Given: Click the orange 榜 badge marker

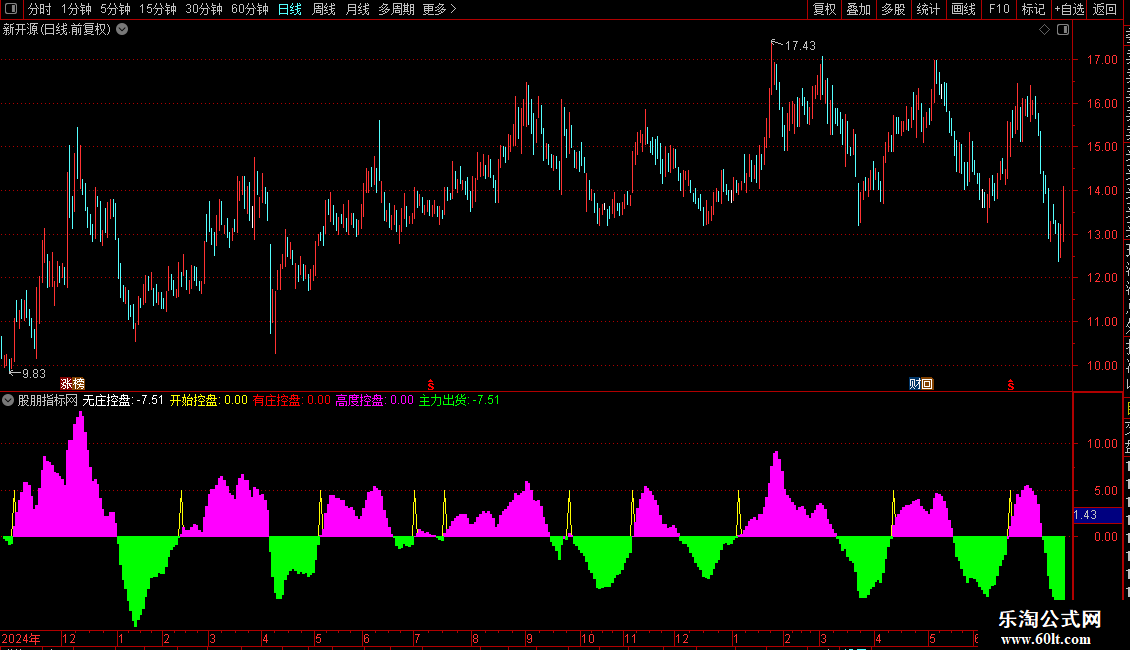Looking at the screenshot, I should pyautogui.click(x=79, y=384).
